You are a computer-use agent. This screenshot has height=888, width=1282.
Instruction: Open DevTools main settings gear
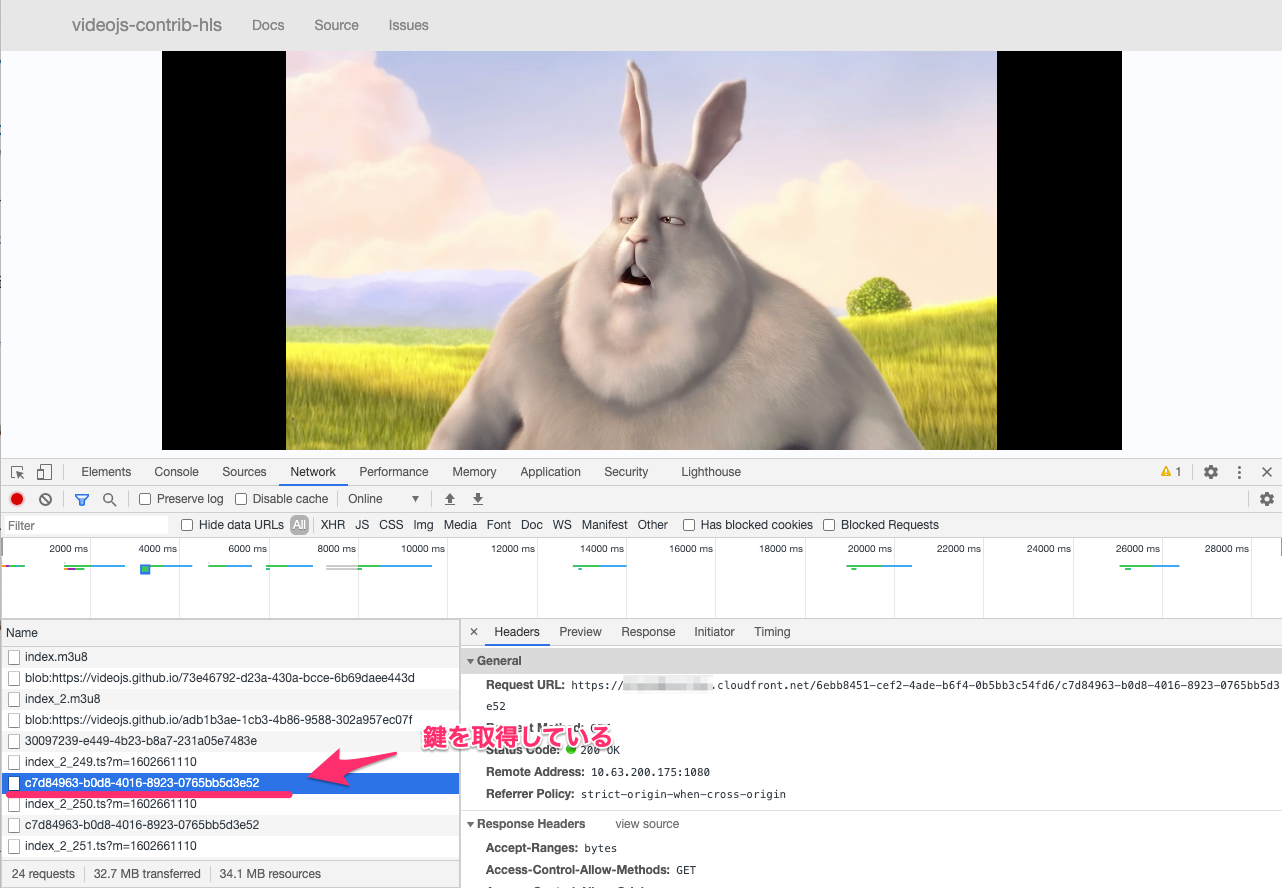1211,472
